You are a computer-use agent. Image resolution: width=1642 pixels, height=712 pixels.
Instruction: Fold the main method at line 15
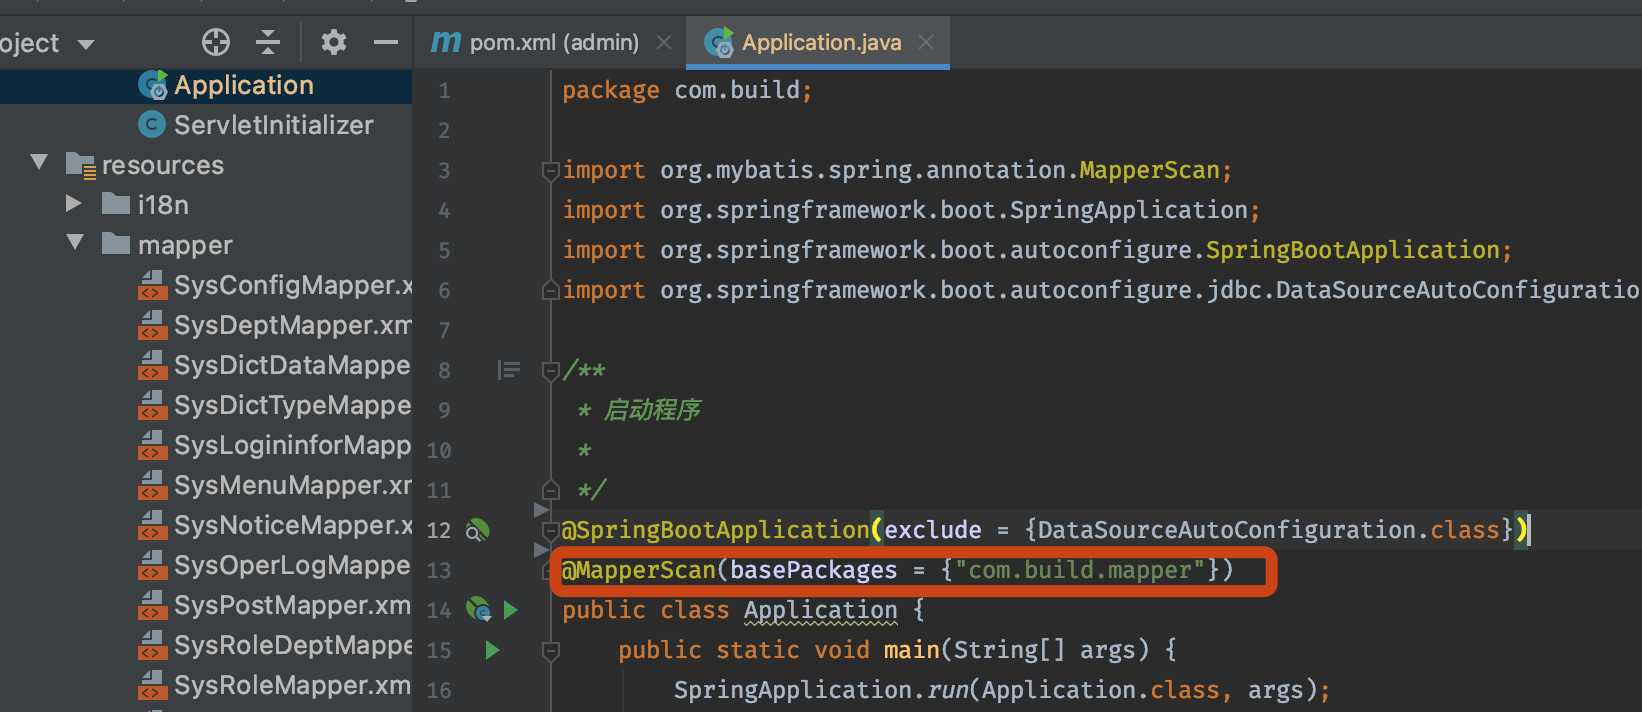pos(550,651)
